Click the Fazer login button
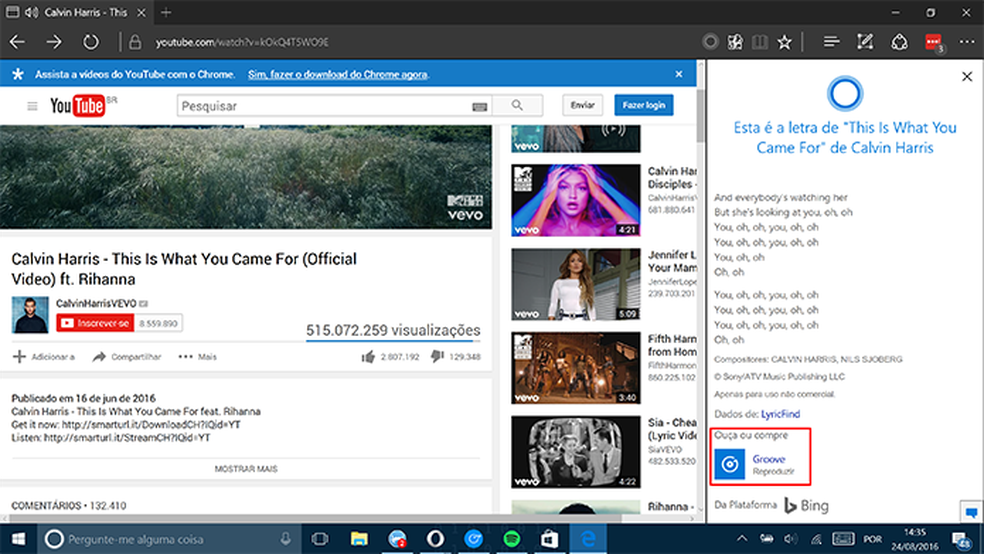Image resolution: width=984 pixels, height=554 pixels. (x=644, y=105)
